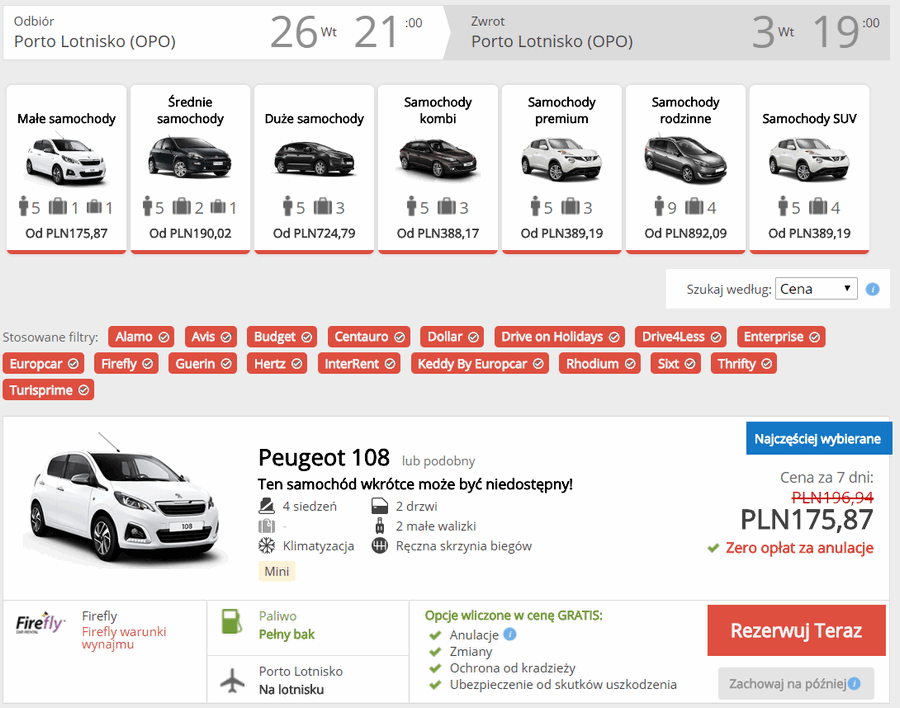The width and height of the screenshot is (900, 708).
Task: Click the Firefly company logo
Action: coord(40,623)
